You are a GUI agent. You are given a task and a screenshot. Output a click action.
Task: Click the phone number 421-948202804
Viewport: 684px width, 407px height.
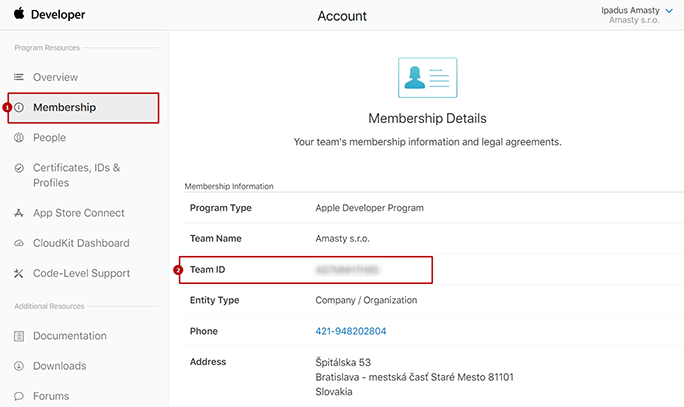point(351,331)
